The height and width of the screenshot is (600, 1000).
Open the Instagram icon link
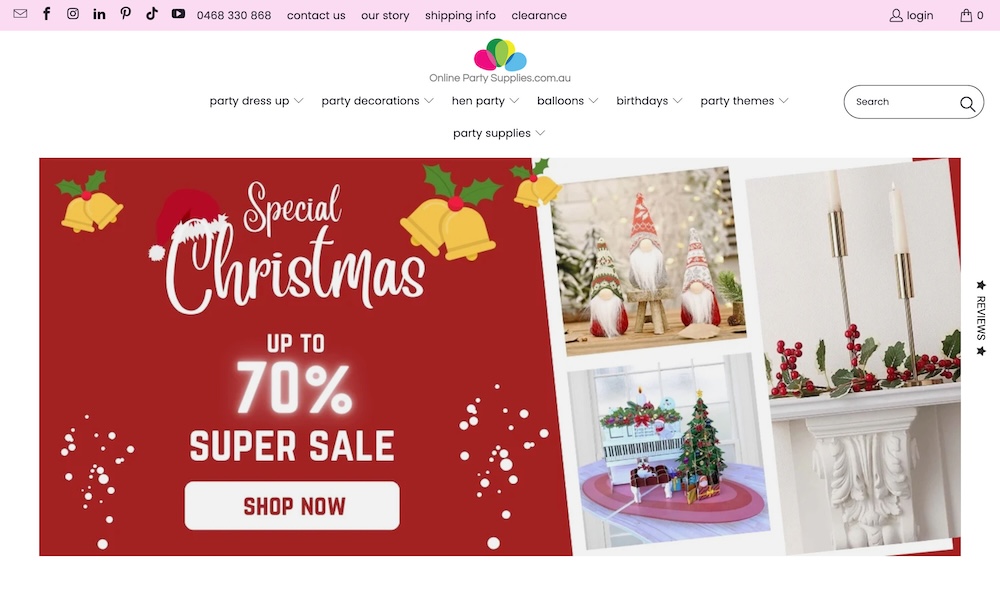pyautogui.click(x=73, y=14)
